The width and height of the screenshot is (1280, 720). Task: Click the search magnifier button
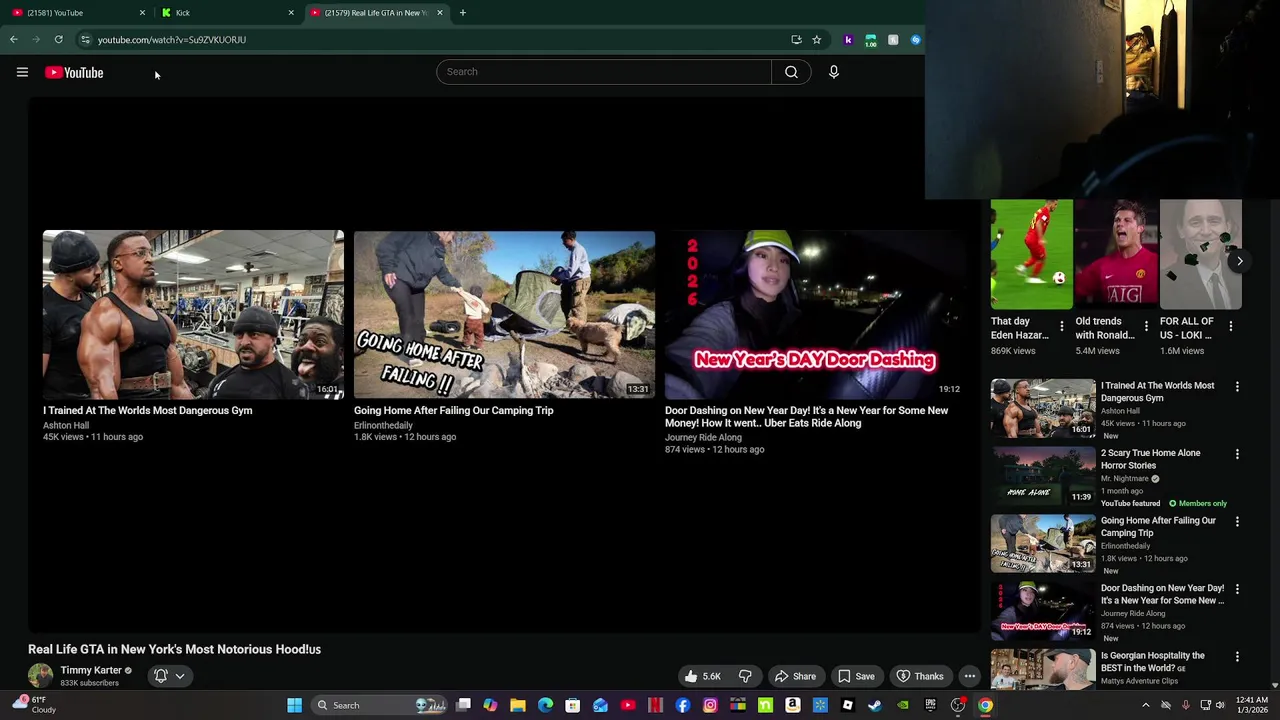pyautogui.click(x=791, y=72)
